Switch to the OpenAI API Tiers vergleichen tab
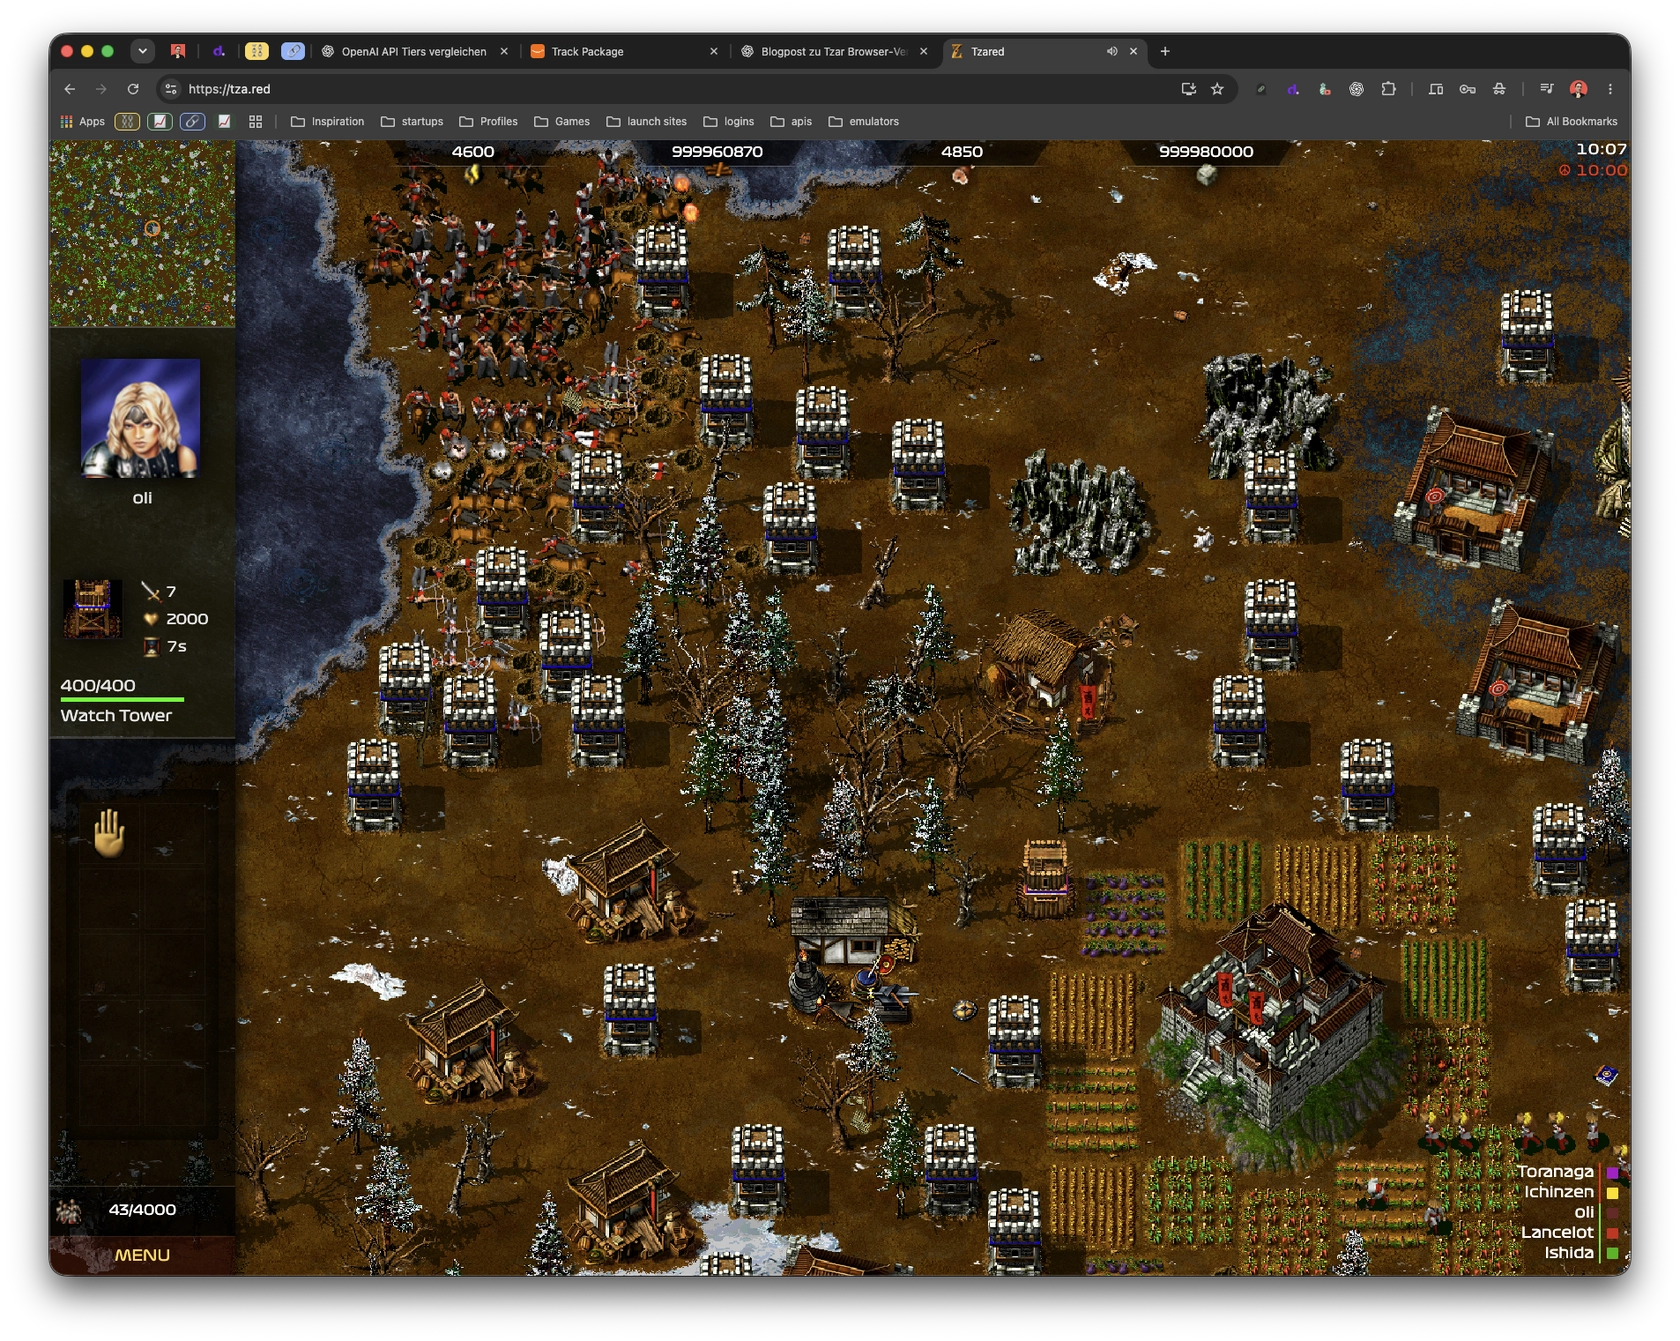 [415, 51]
